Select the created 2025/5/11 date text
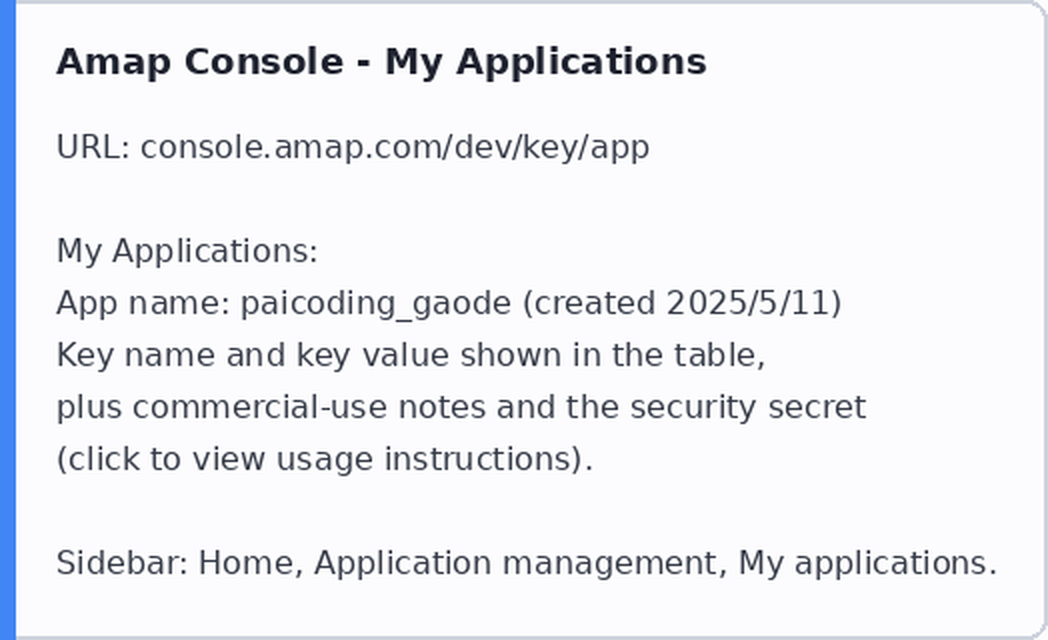The width and height of the screenshot is (1048, 640). pyautogui.click(x=682, y=303)
